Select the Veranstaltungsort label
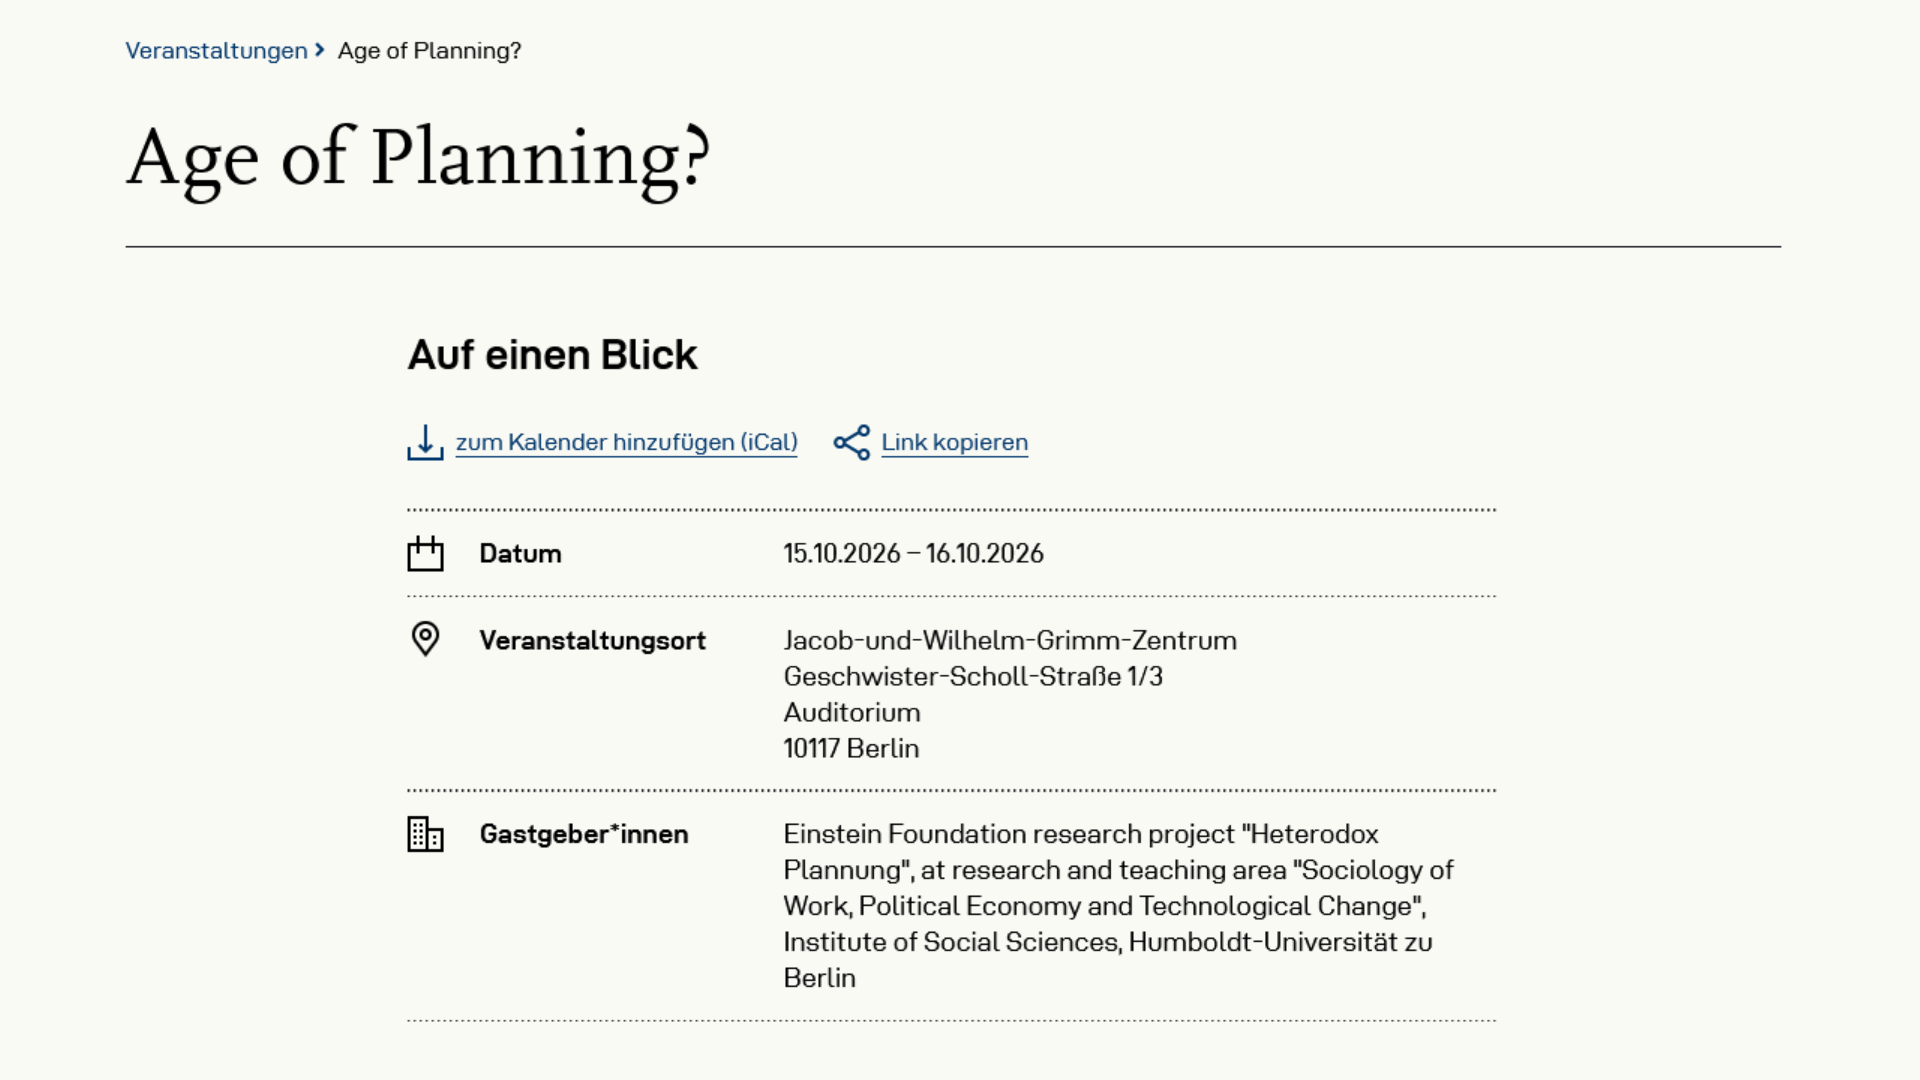Viewport: 1920px width, 1080px height. [592, 640]
